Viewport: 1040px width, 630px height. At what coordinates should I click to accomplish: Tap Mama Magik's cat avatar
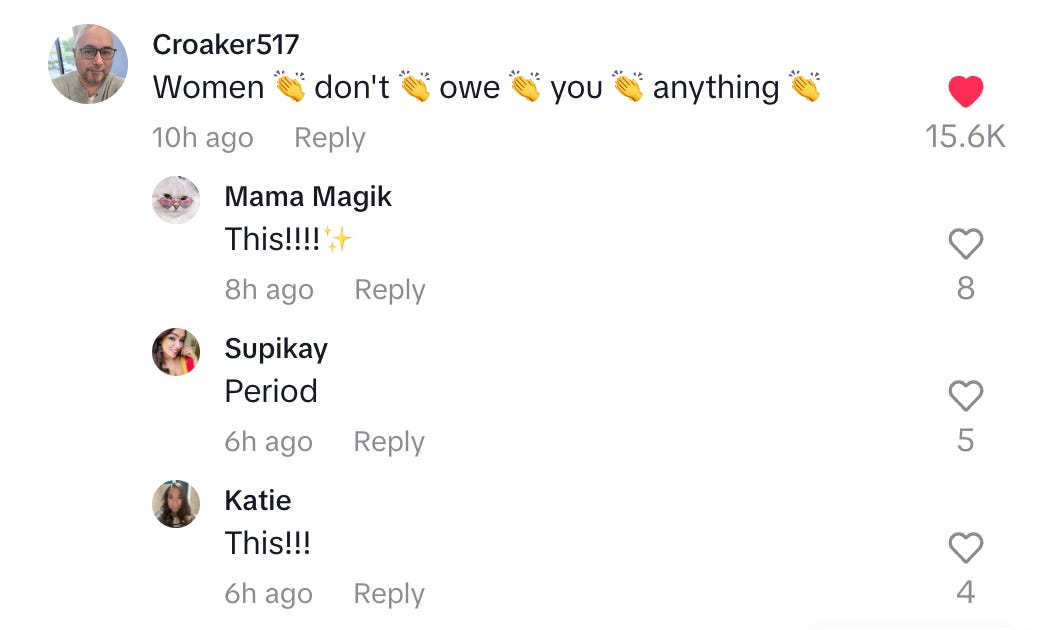176,200
